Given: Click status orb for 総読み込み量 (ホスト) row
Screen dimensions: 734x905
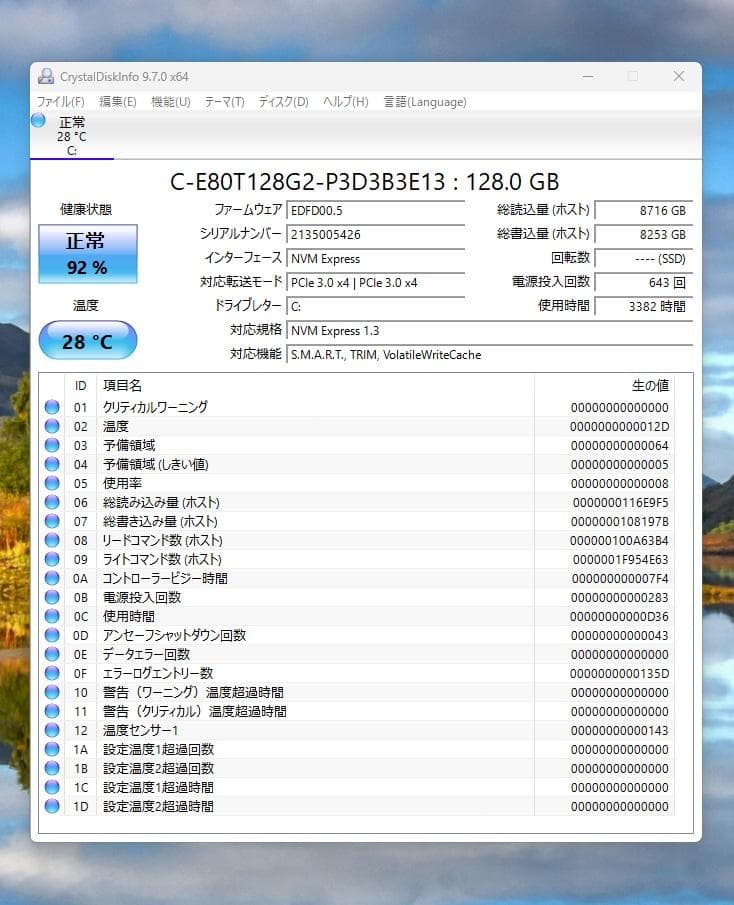Looking at the screenshot, I should 52,502.
